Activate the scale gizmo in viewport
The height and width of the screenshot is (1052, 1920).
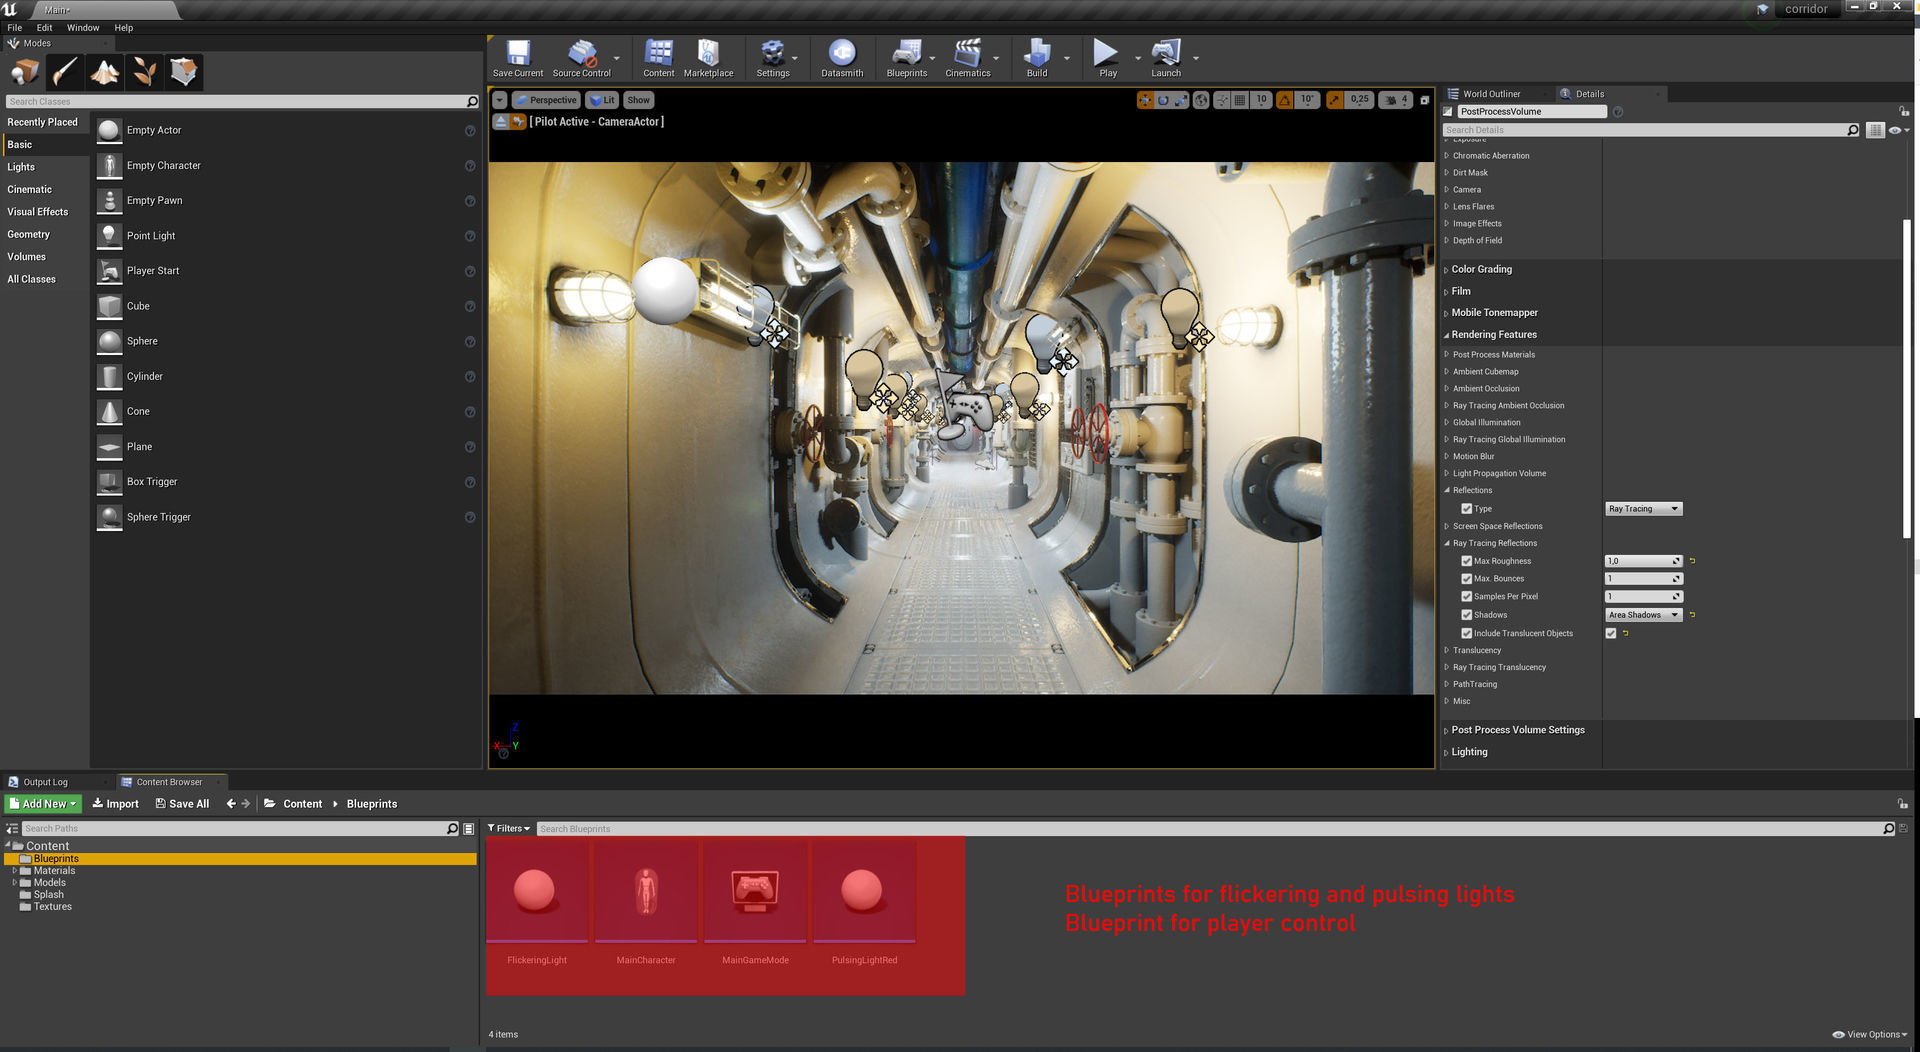pyautogui.click(x=1181, y=100)
